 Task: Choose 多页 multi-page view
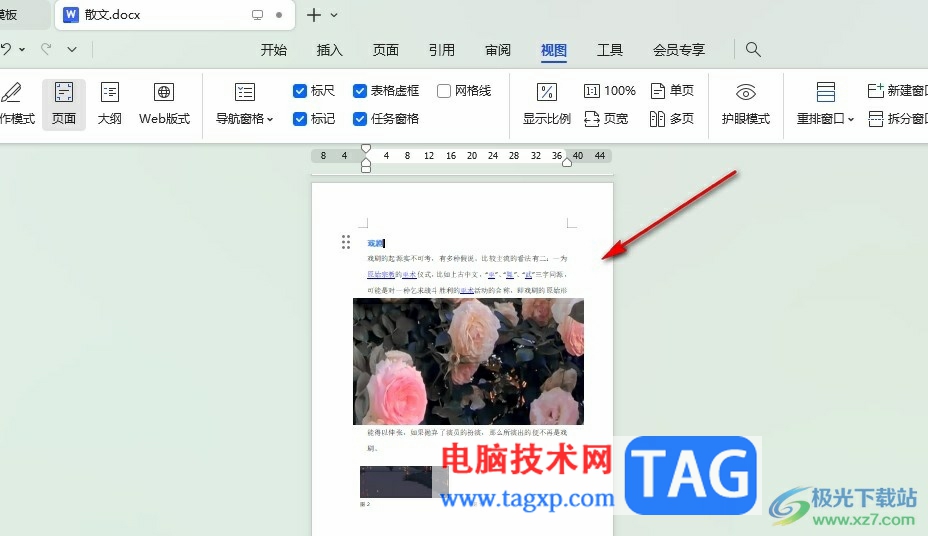point(672,119)
